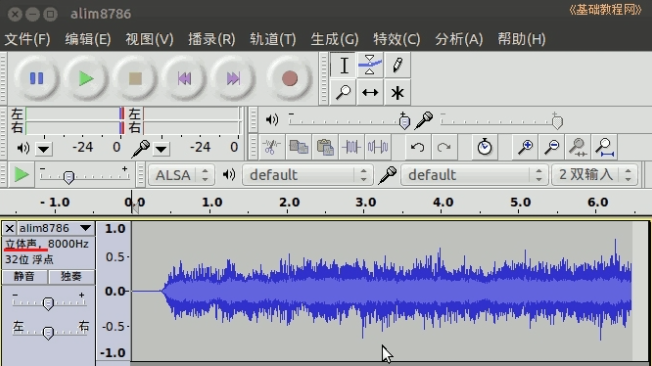652x366 pixels.
Task: Stop playback with the Stop button
Action: click(x=135, y=78)
